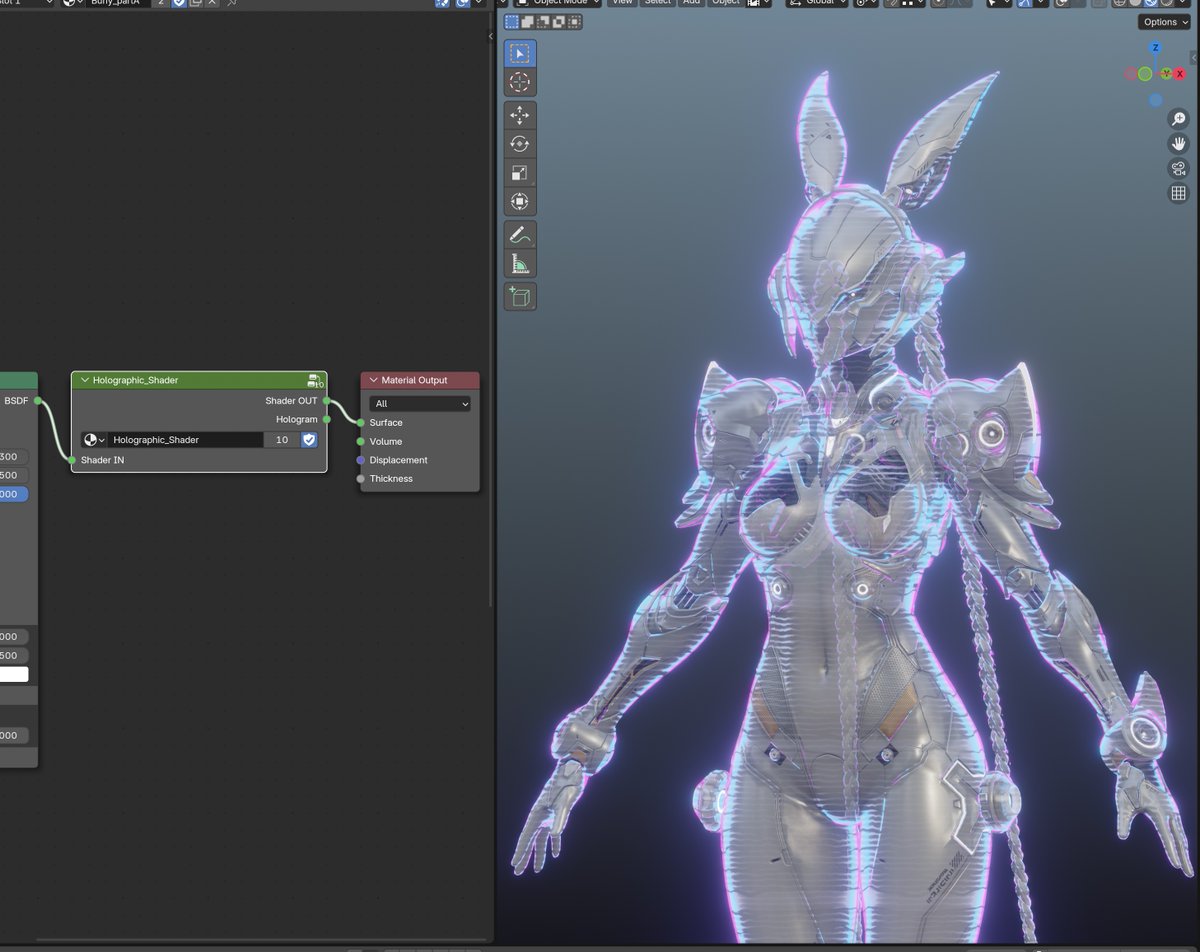Click the fake user shield in node editor header
The image size is (1200, 952).
point(179,3)
